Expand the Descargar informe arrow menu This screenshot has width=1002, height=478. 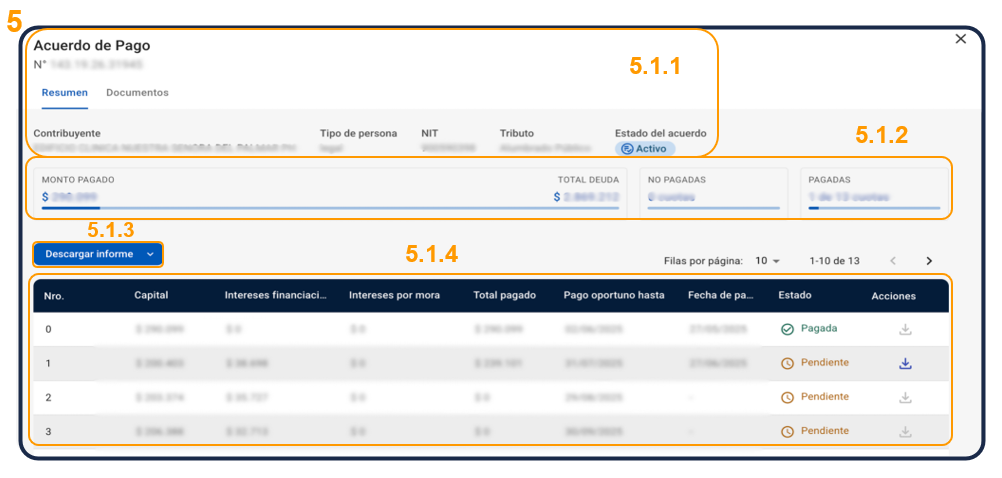tap(150, 254)
